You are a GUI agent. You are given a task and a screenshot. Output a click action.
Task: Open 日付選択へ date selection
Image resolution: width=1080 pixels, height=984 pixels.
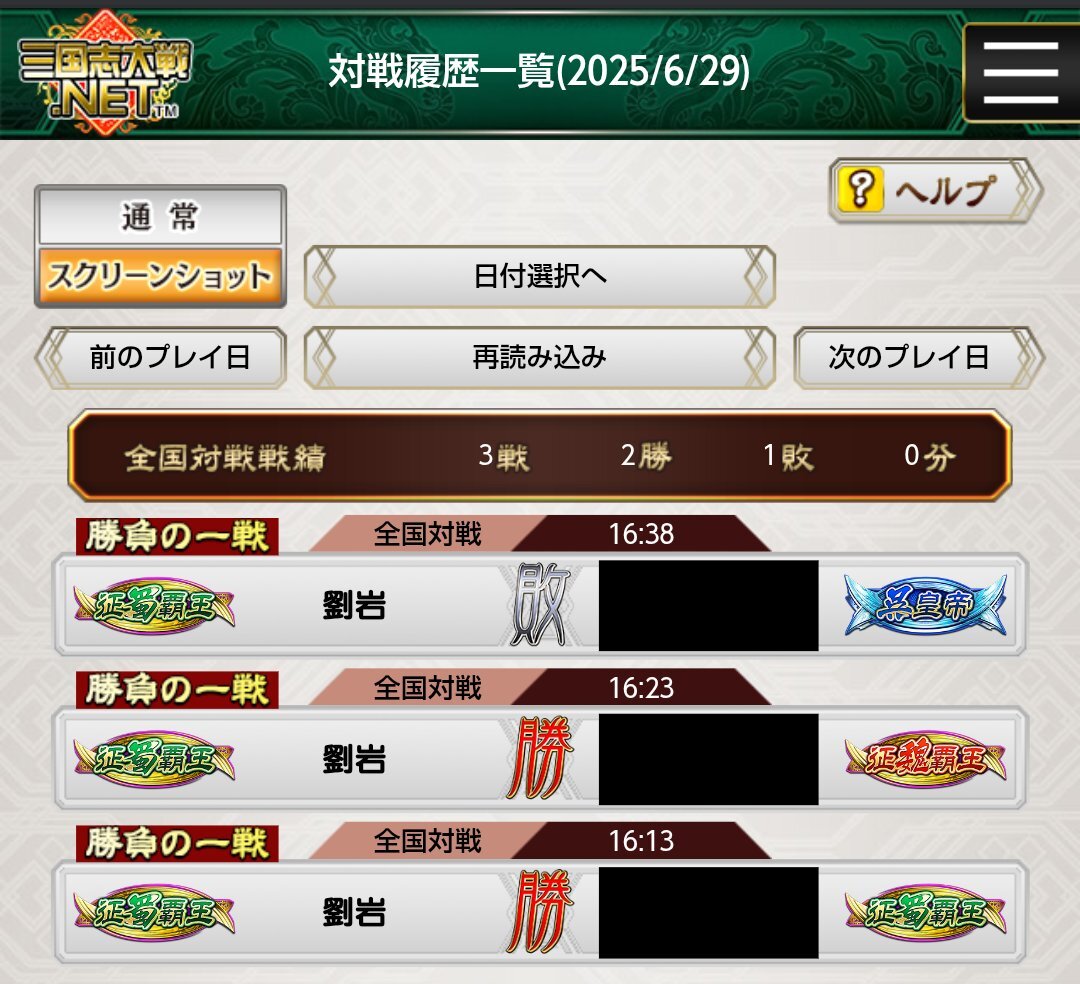coord(540,276)
